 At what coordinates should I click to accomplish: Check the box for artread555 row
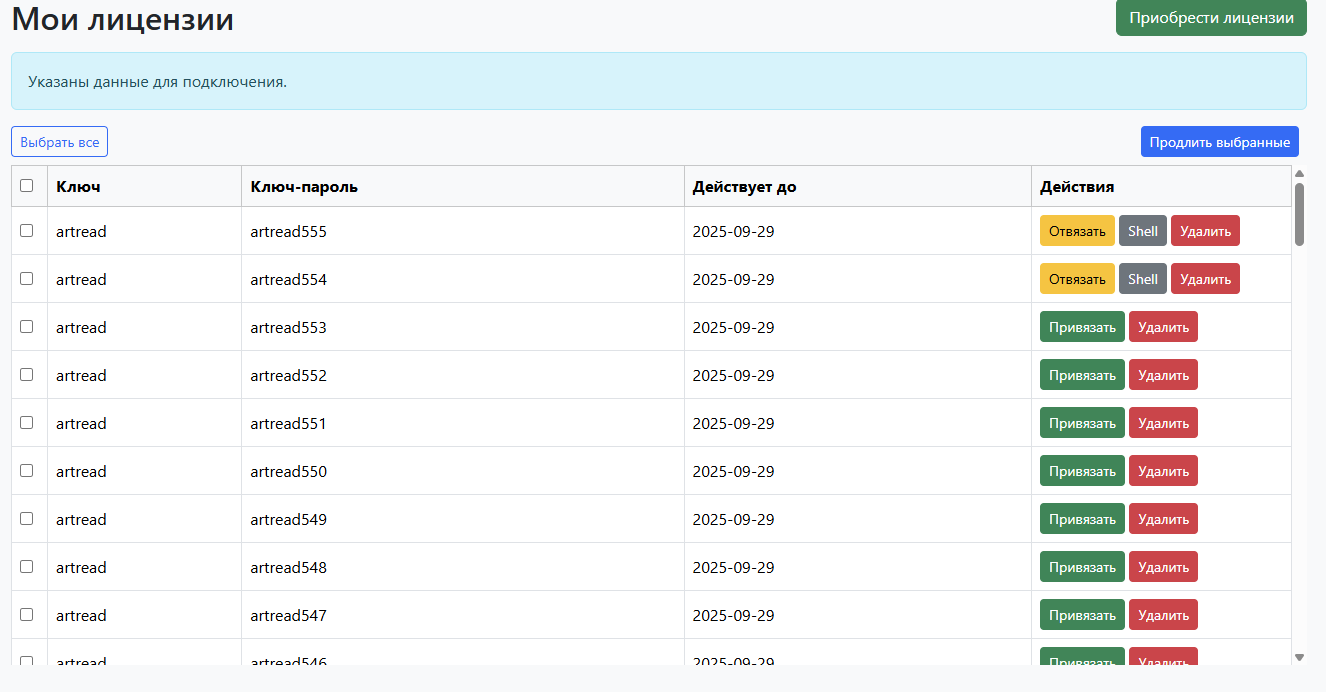(27, 230)
